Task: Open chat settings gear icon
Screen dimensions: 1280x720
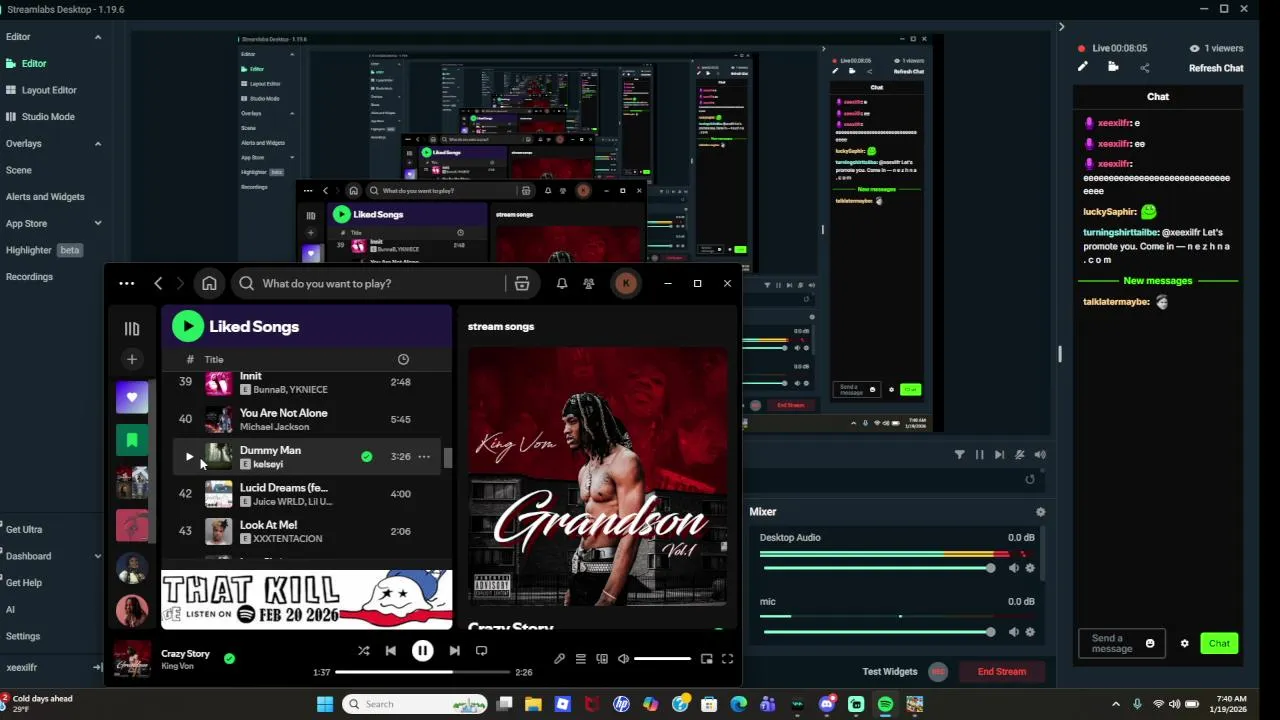Action: coord(1185,644)
